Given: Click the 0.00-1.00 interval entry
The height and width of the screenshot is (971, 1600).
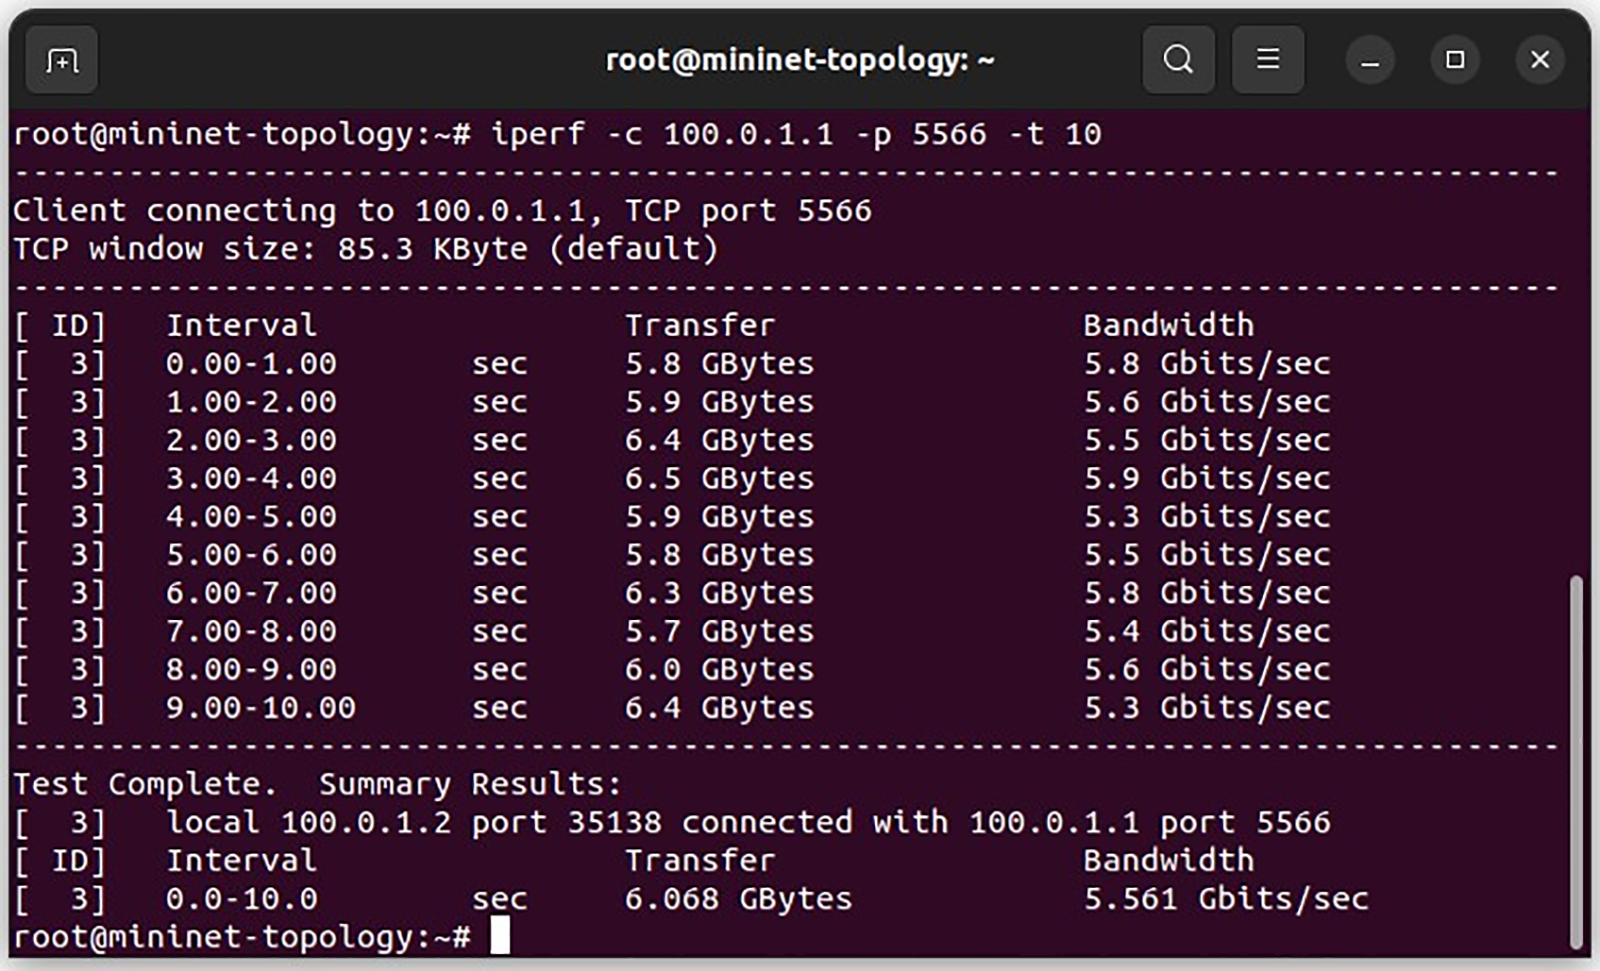Looking at the screenshot, I should tap(251, 364).
